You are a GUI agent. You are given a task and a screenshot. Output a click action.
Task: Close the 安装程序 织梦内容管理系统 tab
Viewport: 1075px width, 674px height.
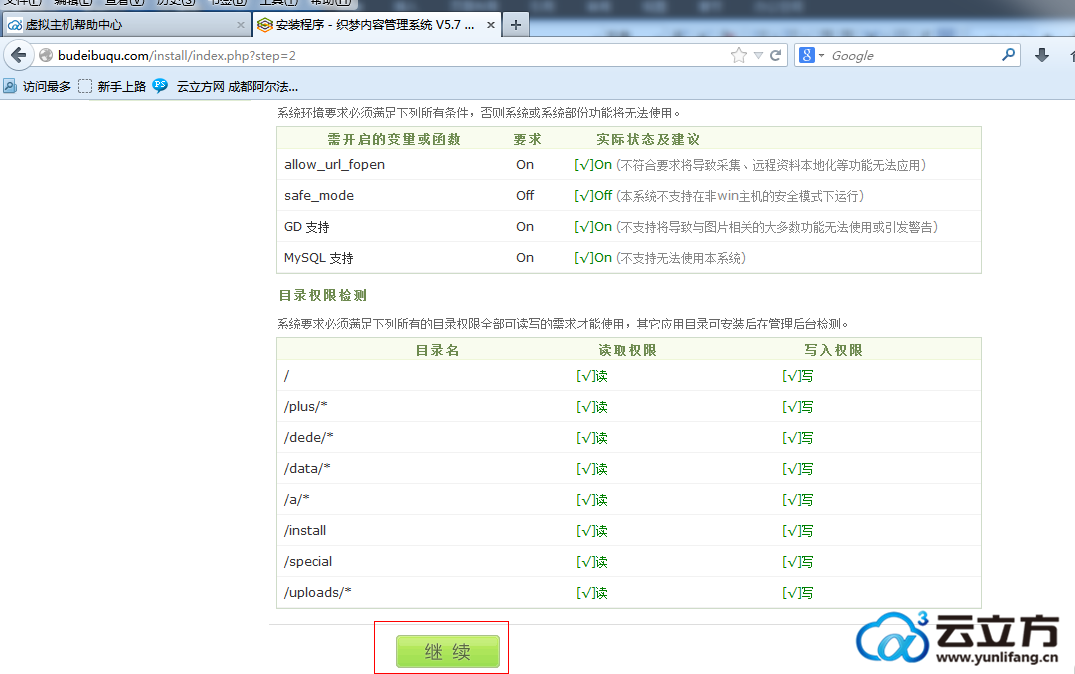coord(491,25)
